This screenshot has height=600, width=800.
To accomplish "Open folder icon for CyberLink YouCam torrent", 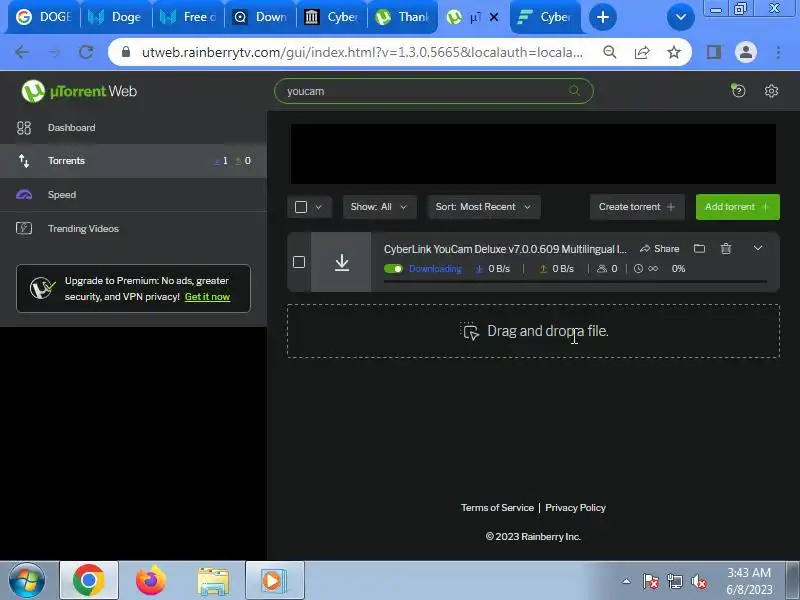I will click(x=699, y=248).
